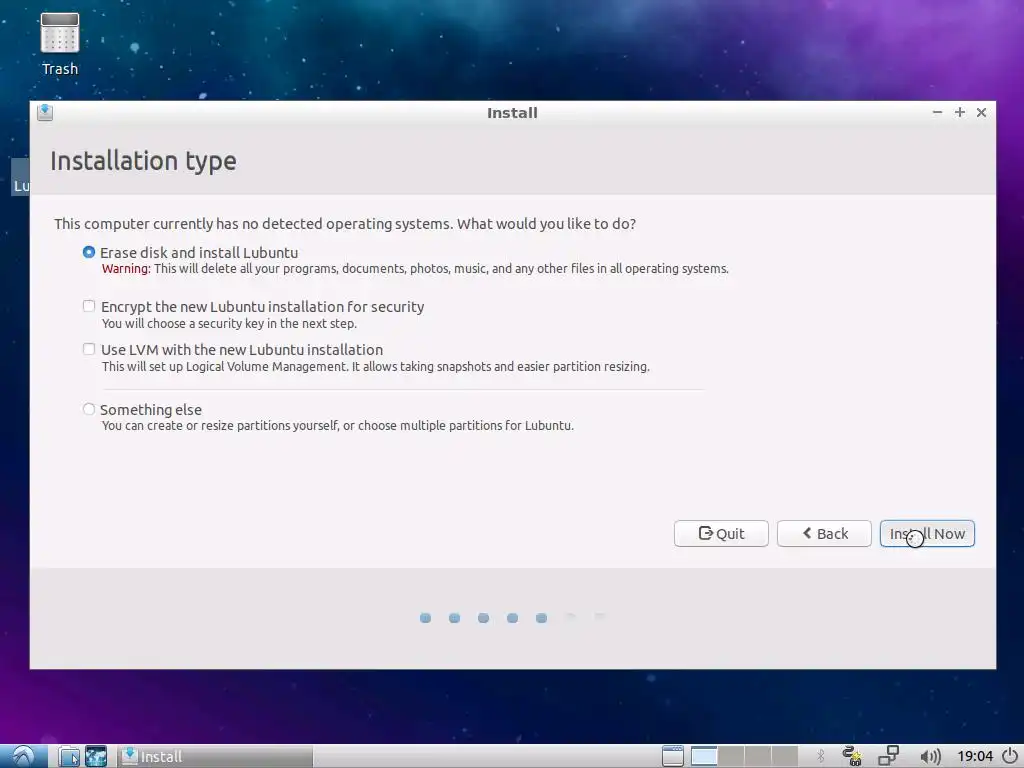Click Install Now button
The image size is (1024, 768).
927,534
